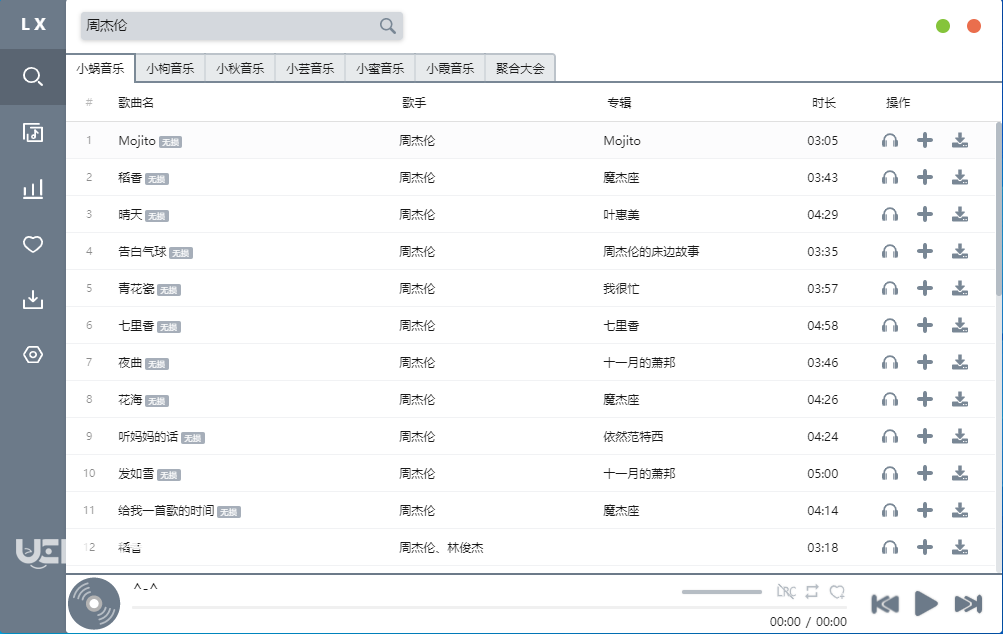Open the download manager in the sidebar
Viewport: 1003px width, 634px height.
(31, 299)
